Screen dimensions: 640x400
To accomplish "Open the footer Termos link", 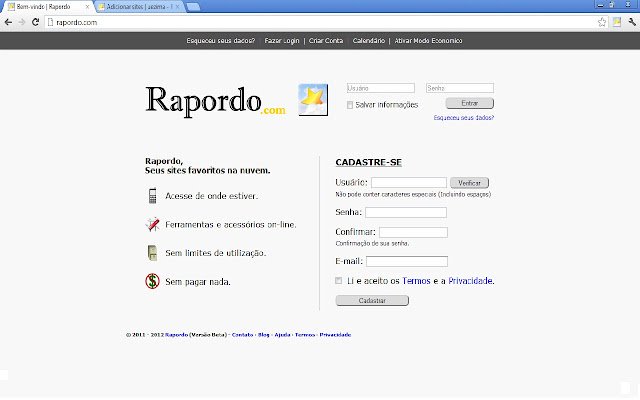I will (305, 335).
